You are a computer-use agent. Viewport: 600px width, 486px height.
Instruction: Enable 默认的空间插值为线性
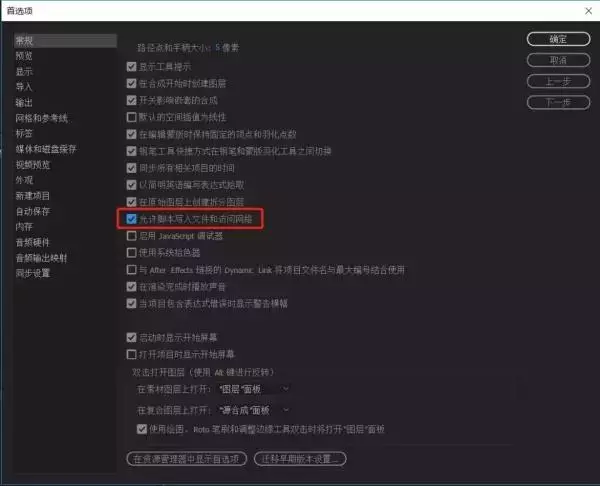pos(131,117)
